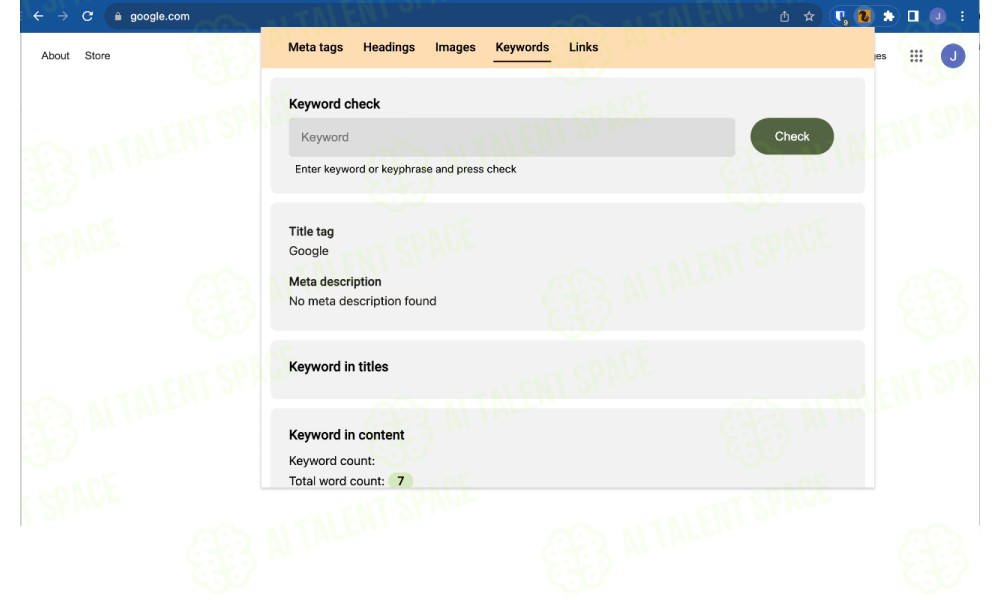This screenshot has width=1000, height=600.
Task: Open the Bitwarden shield extension icon
Action: [841, 17]
